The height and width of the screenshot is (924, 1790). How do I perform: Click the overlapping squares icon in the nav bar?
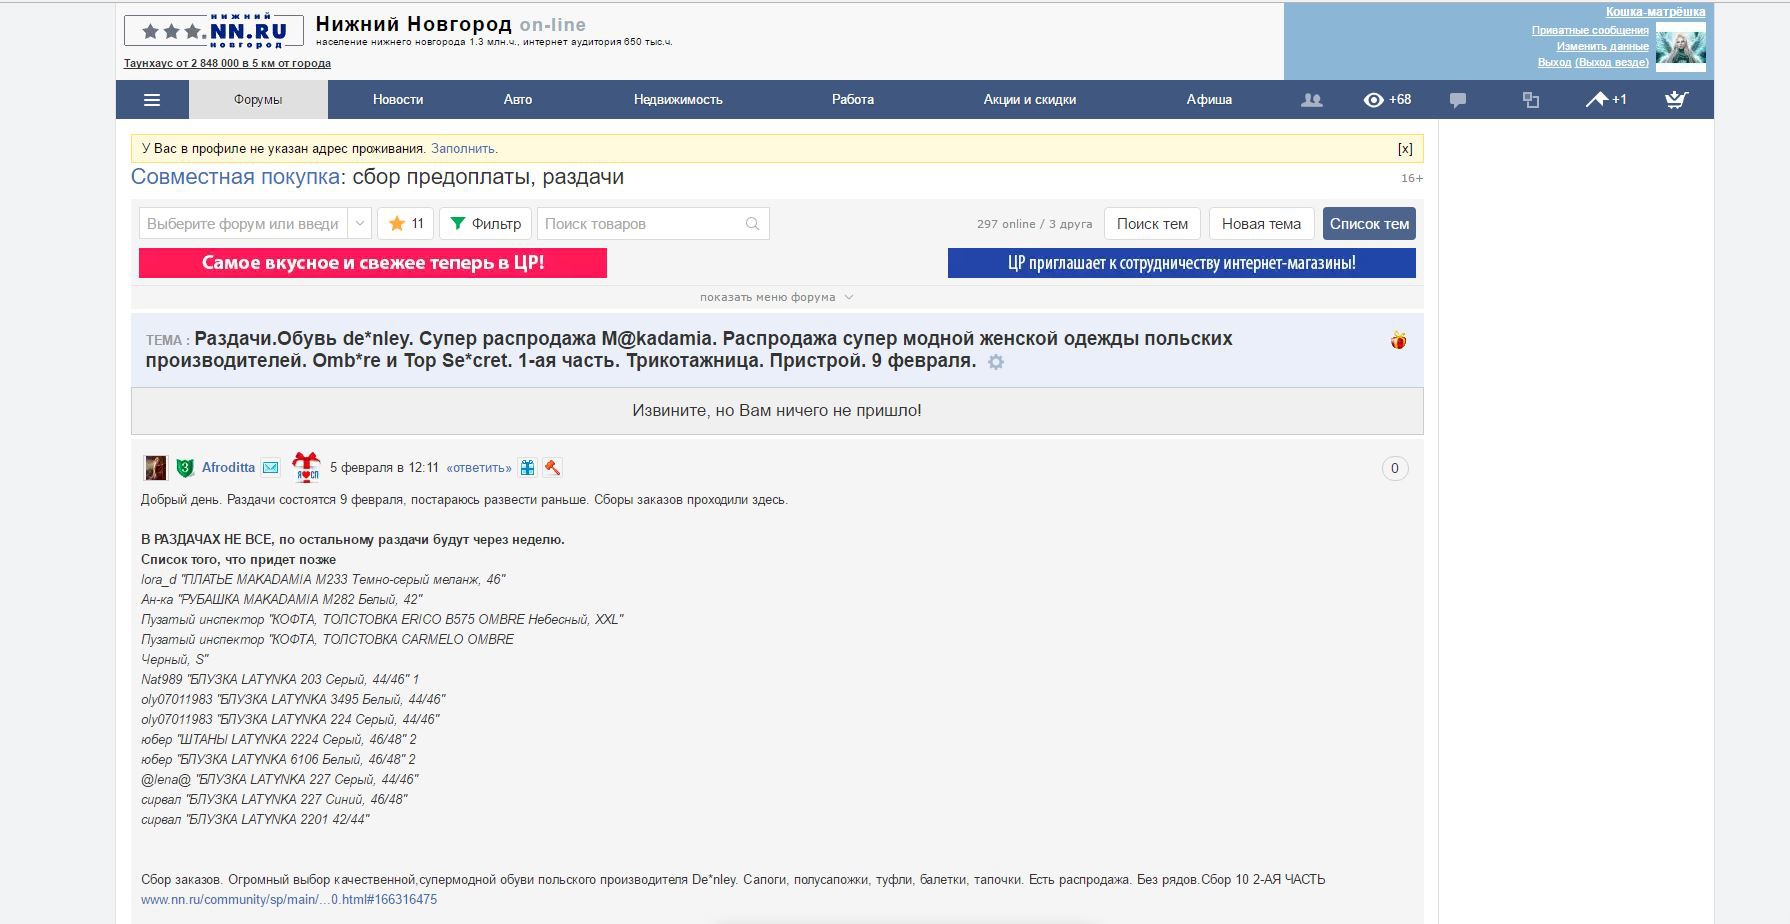click(x=1530, y=100)
